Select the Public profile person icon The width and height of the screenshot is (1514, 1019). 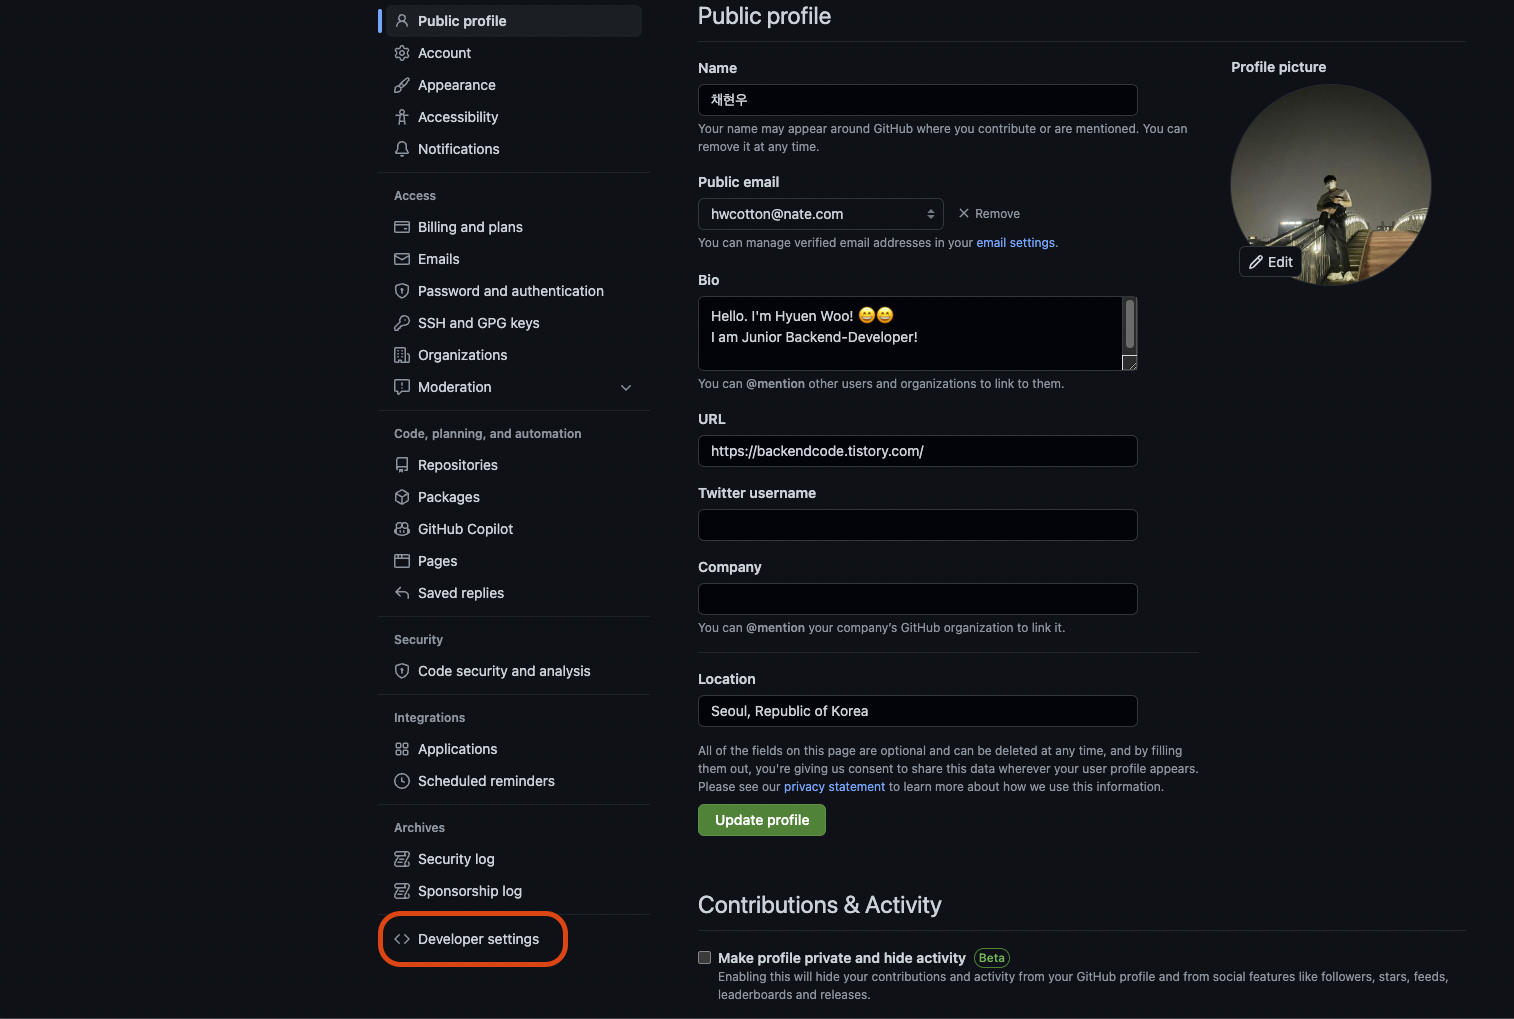tap(401, 20)
